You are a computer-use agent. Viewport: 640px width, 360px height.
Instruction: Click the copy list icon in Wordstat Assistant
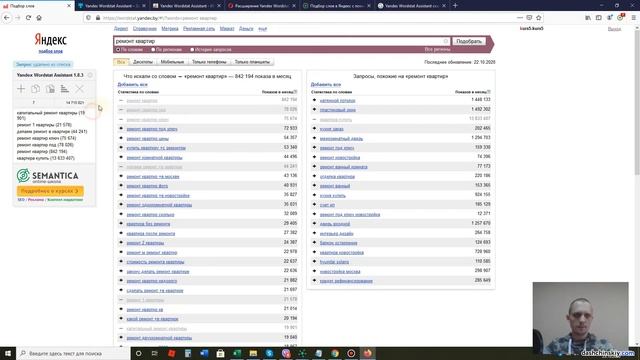coord(36,89)
